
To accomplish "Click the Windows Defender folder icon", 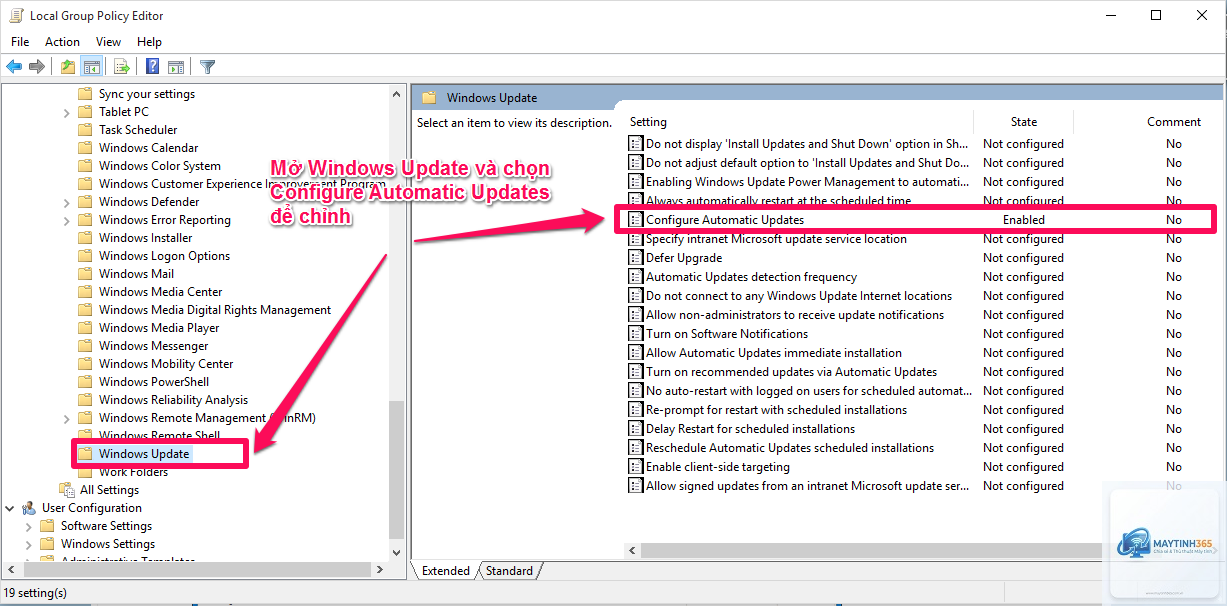I will pos(85,202).
